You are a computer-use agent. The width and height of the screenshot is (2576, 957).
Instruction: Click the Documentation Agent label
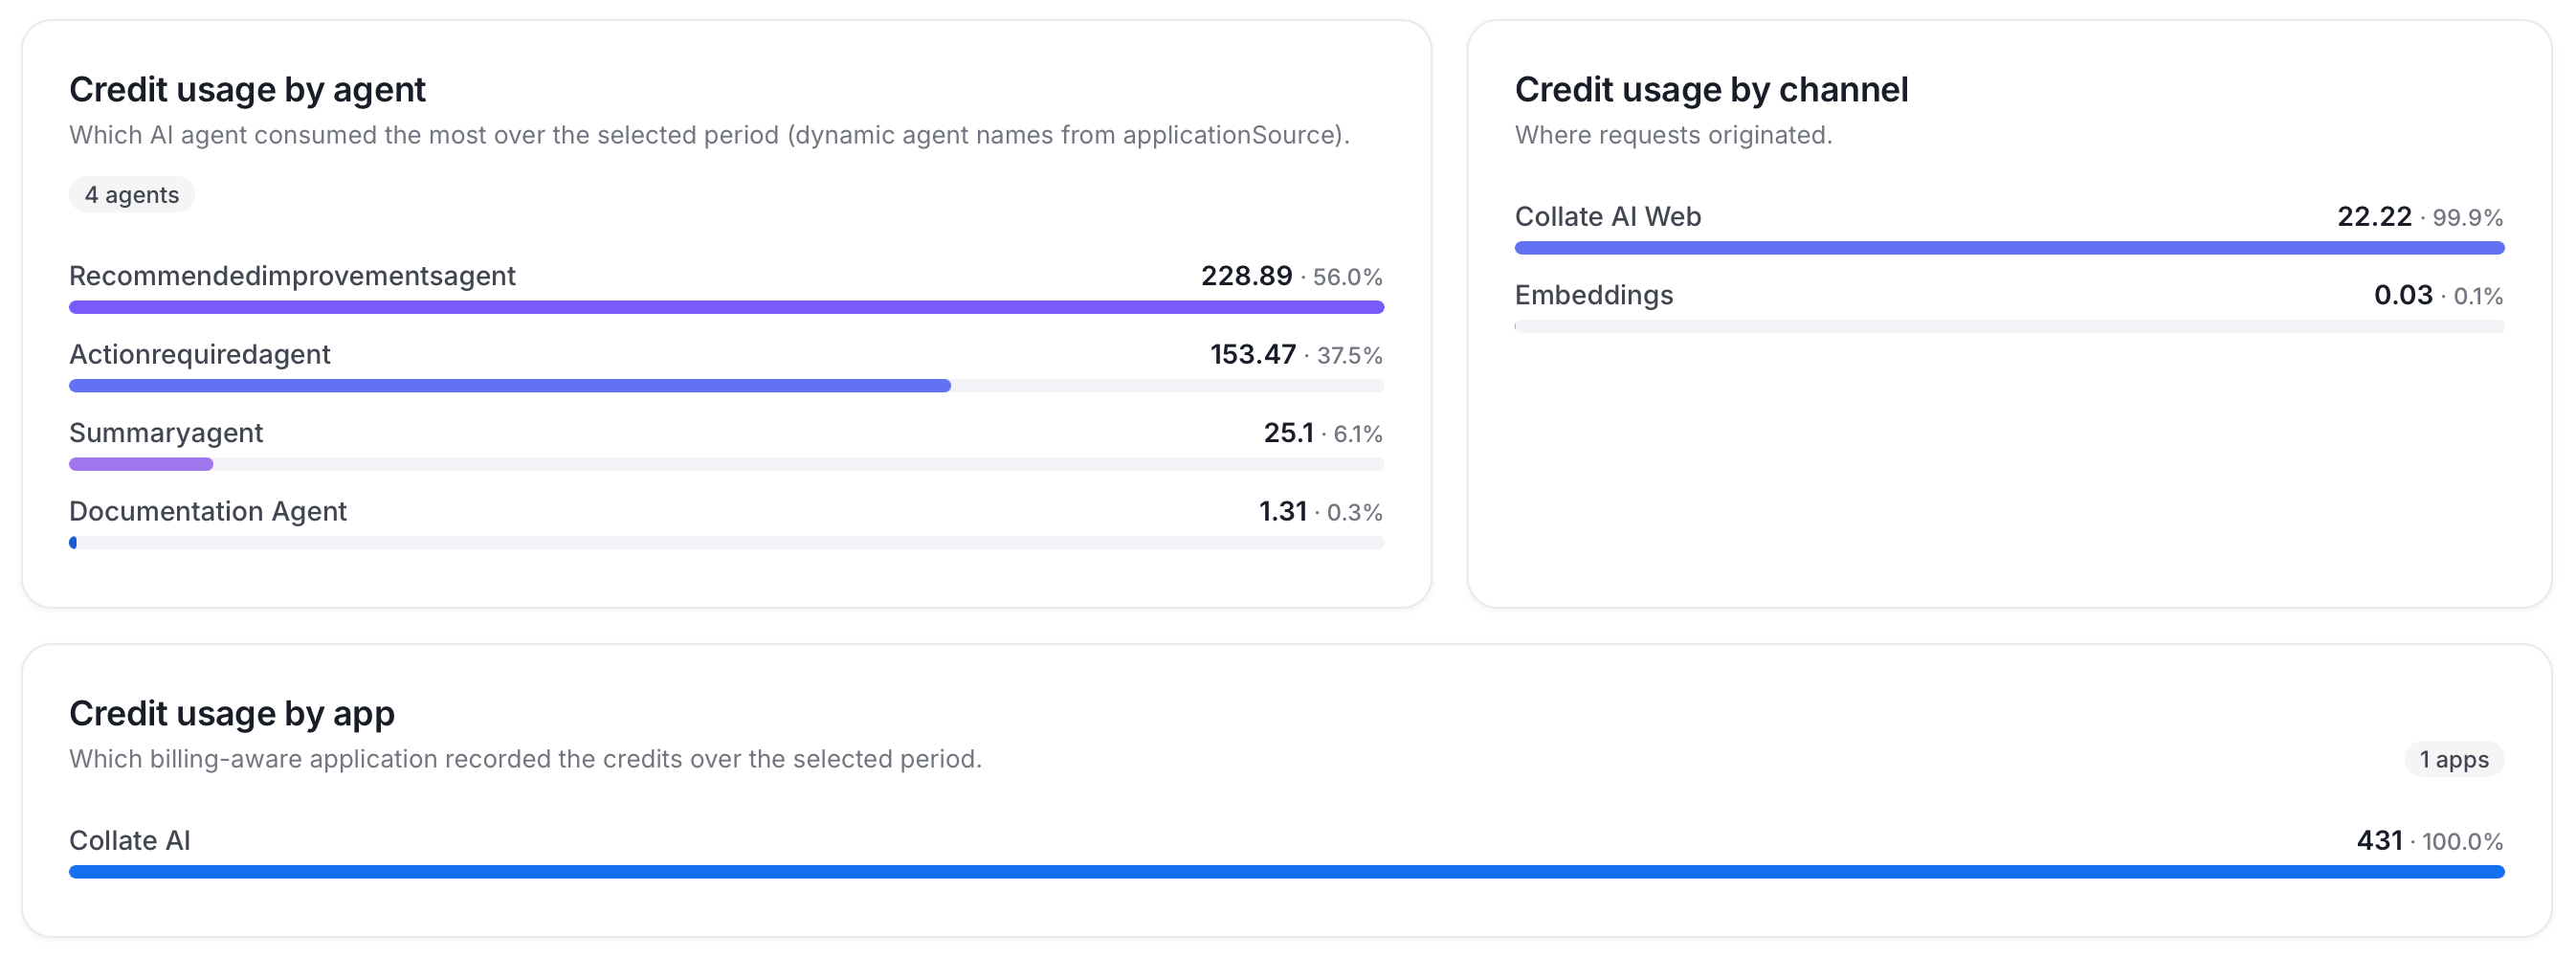[208, 512]
